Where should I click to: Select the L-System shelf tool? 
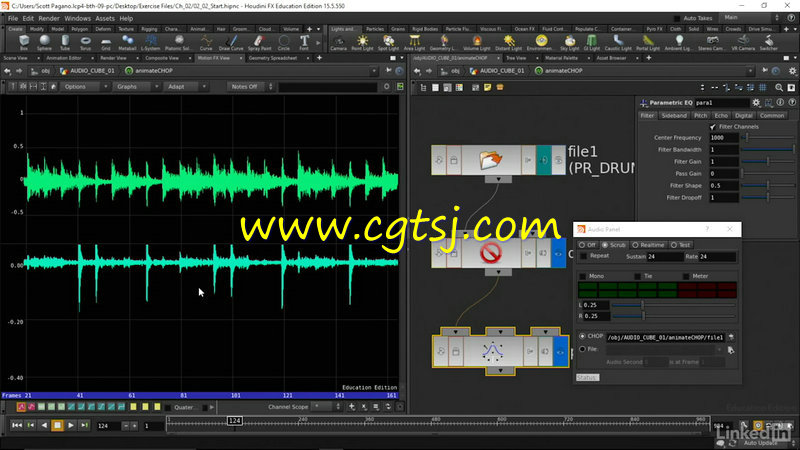(151, 42)
